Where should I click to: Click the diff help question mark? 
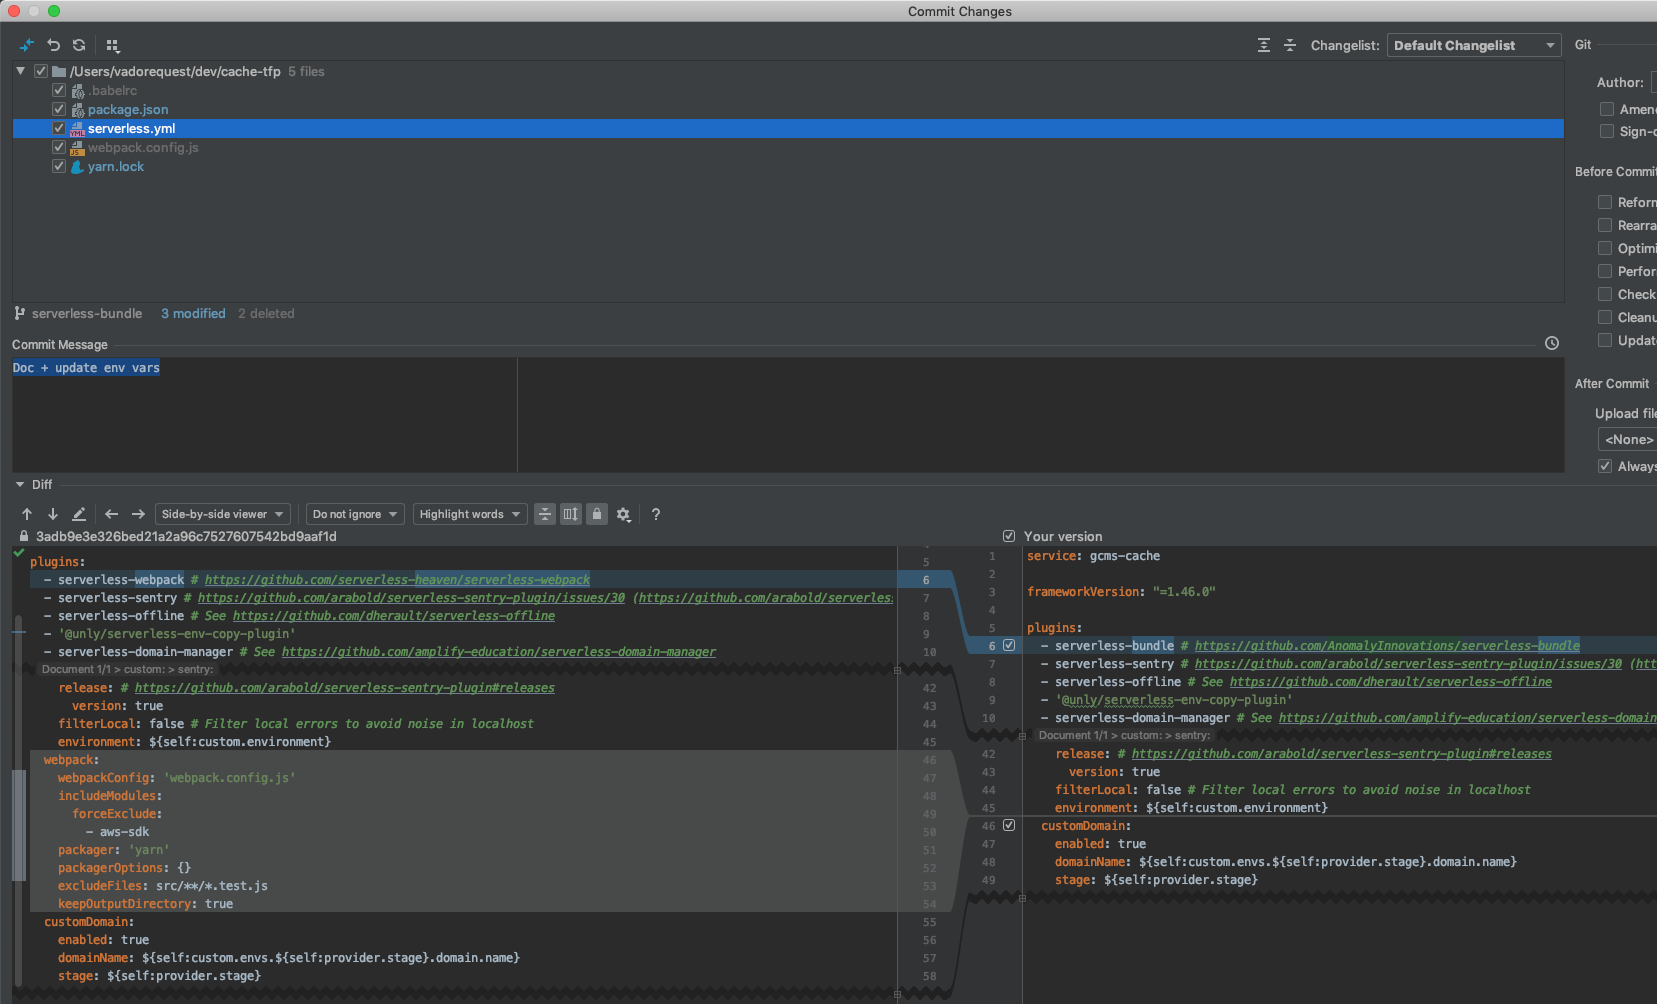(656, 514)
